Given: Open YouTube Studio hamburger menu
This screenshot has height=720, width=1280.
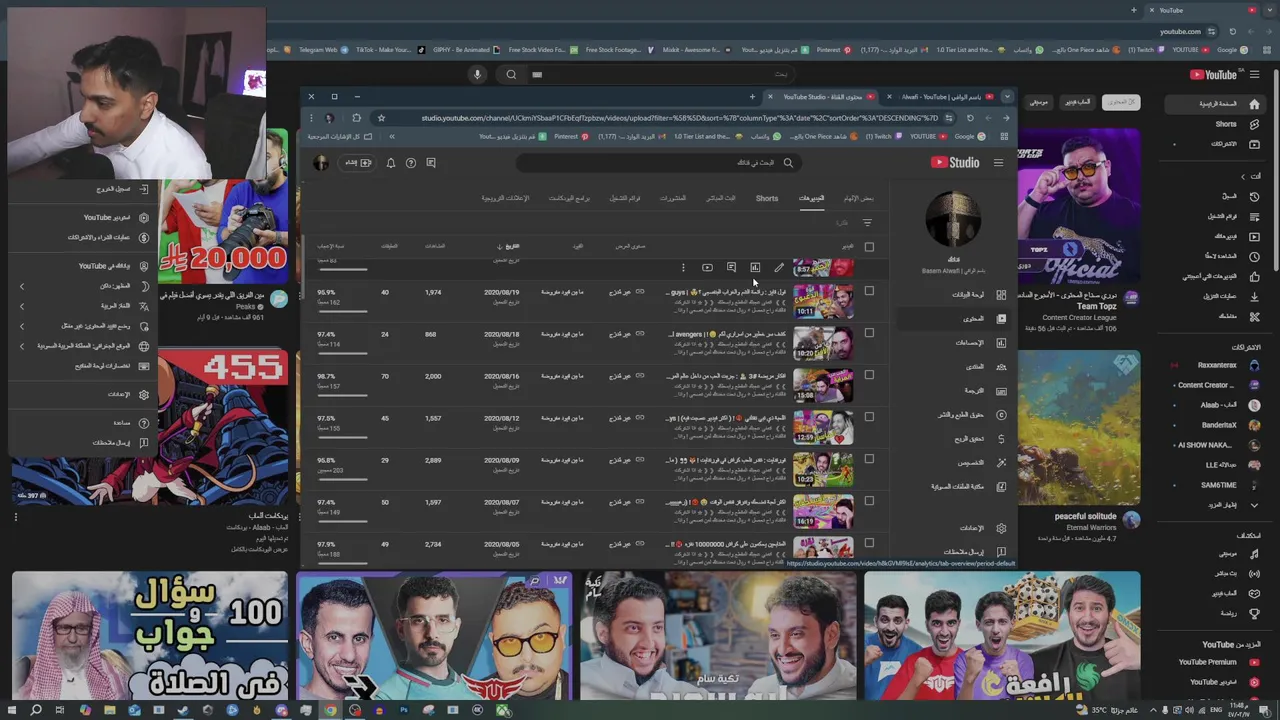Looking at the screenshot, I should 998,163.
